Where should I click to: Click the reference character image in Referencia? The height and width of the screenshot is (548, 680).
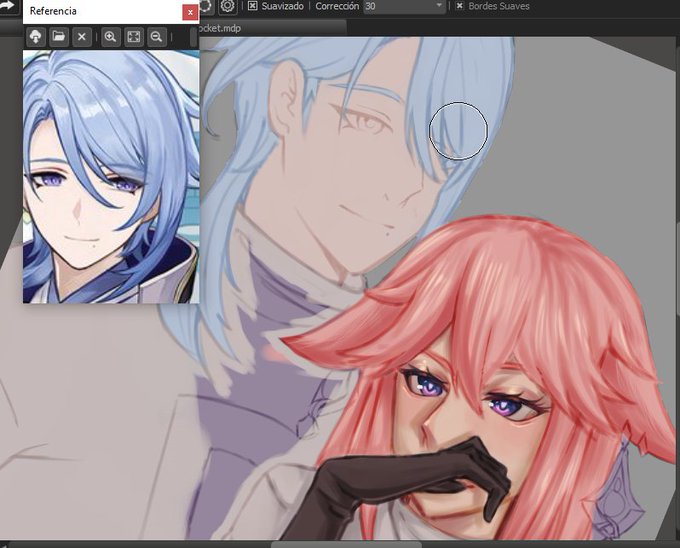[111, 176]
